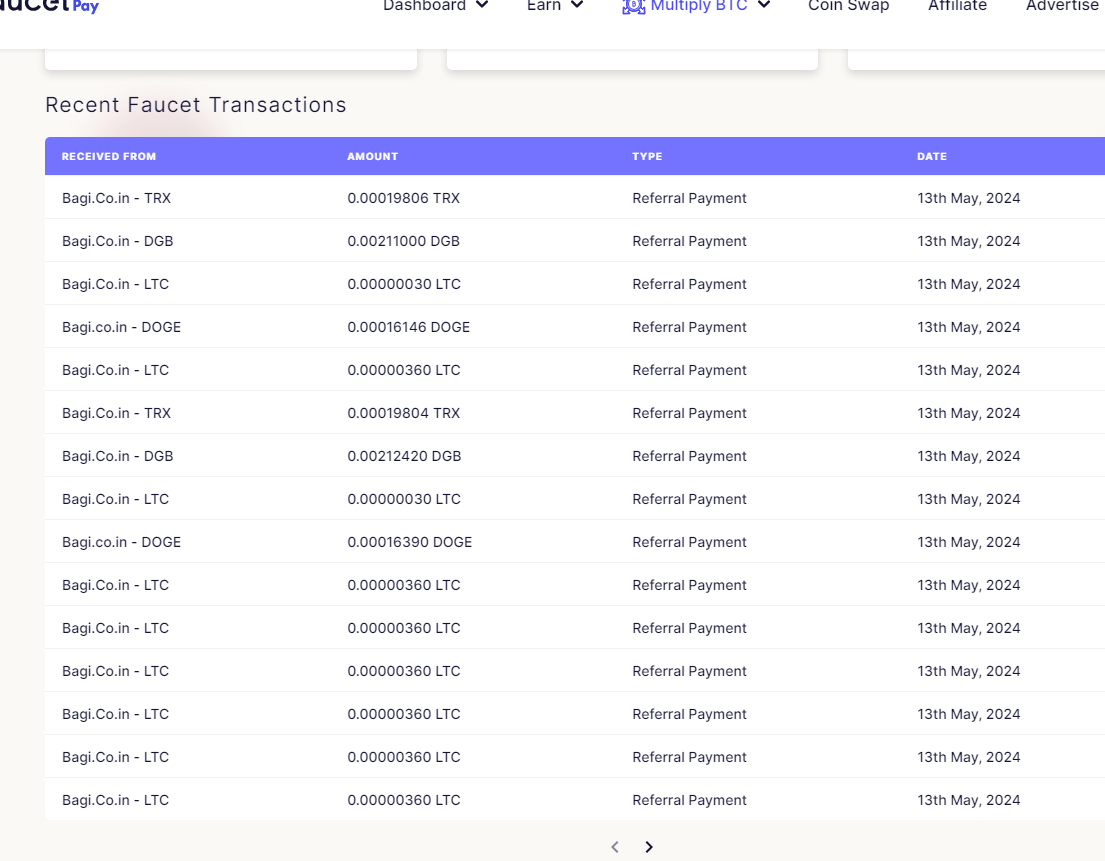Click the Multiply BTC bitcoin icon
Viewport: 1105px width, 861px height.
click(x=634, y=6)
